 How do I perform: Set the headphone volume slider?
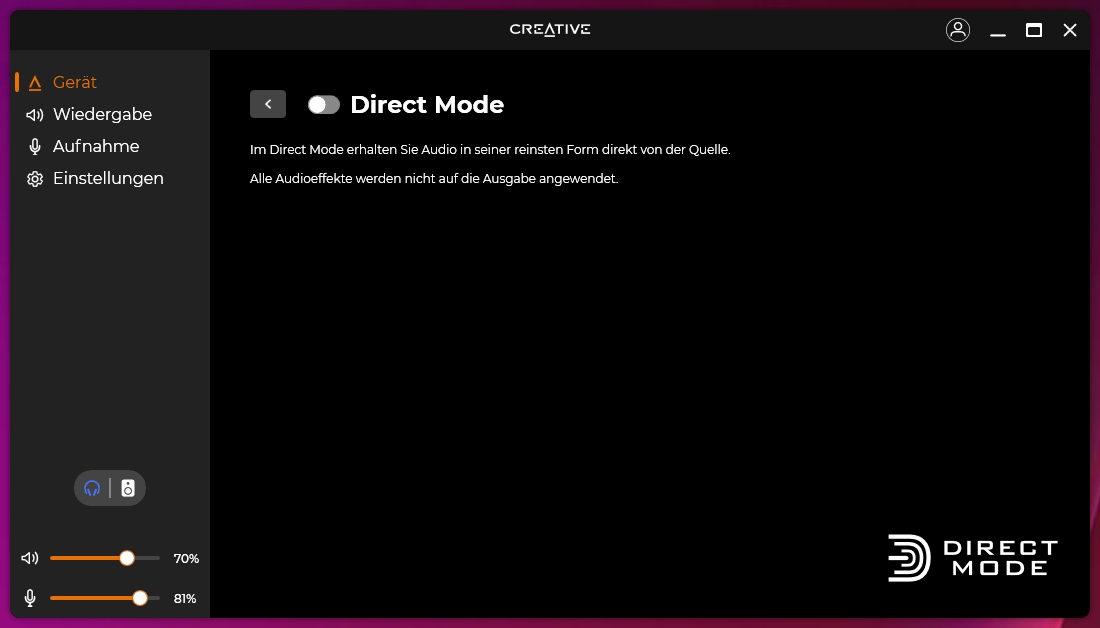125,558
